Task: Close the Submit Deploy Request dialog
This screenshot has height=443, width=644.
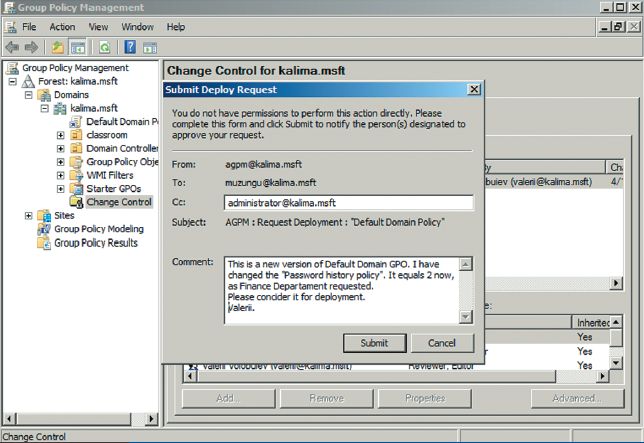Action: 474,90
